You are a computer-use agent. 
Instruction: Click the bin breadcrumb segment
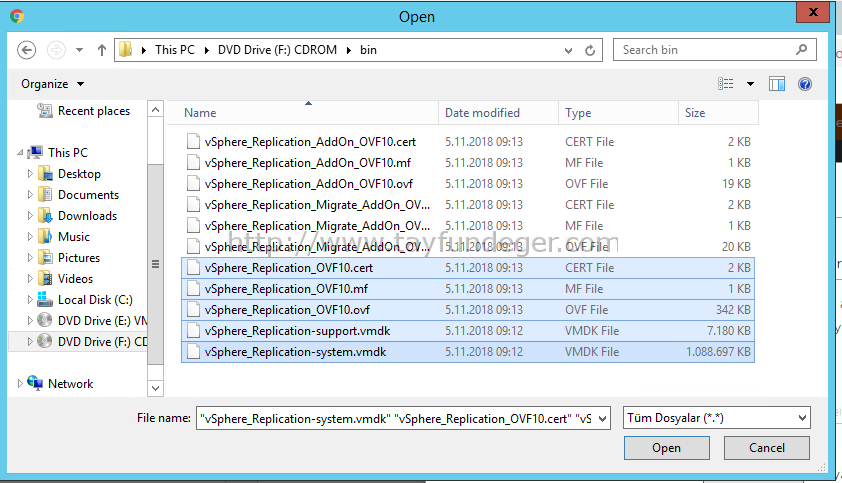[x=368, y=50]
